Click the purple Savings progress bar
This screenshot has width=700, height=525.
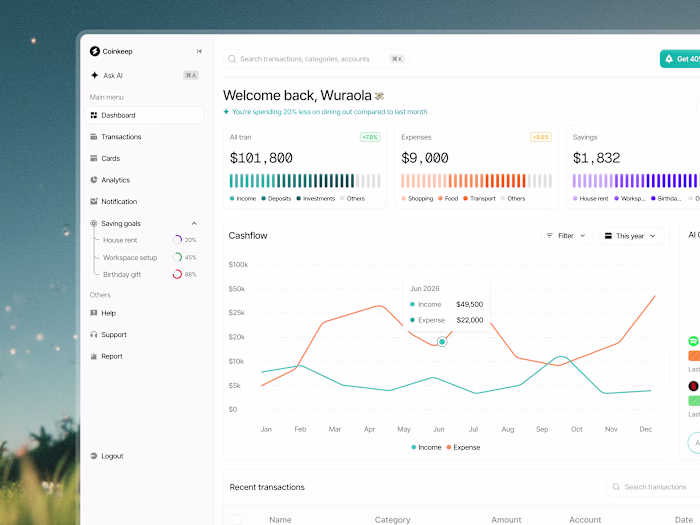[x=636, y=180]
